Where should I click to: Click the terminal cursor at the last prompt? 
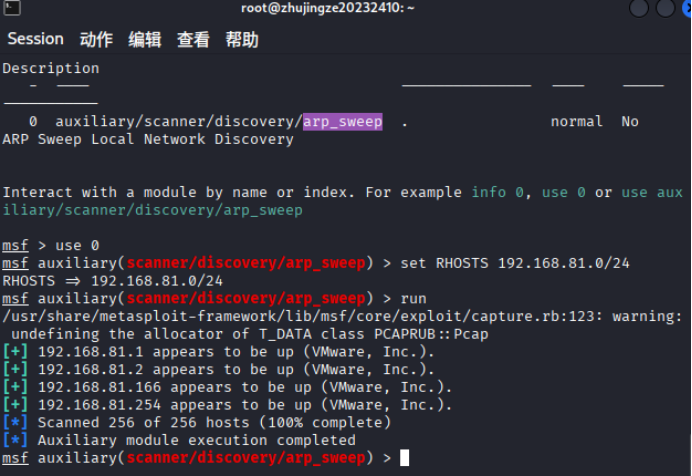tap(405, 457)
